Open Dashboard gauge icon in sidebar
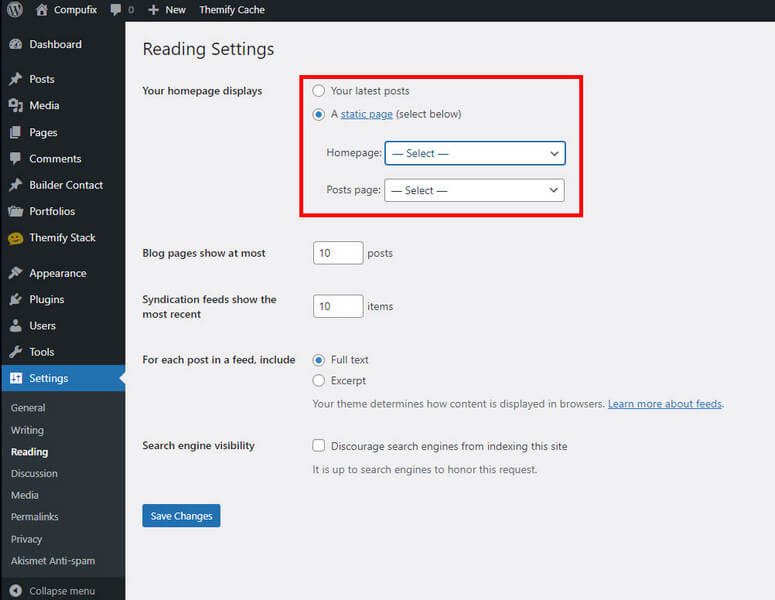This screenshot has width=775, height=600. click(15, 44)
